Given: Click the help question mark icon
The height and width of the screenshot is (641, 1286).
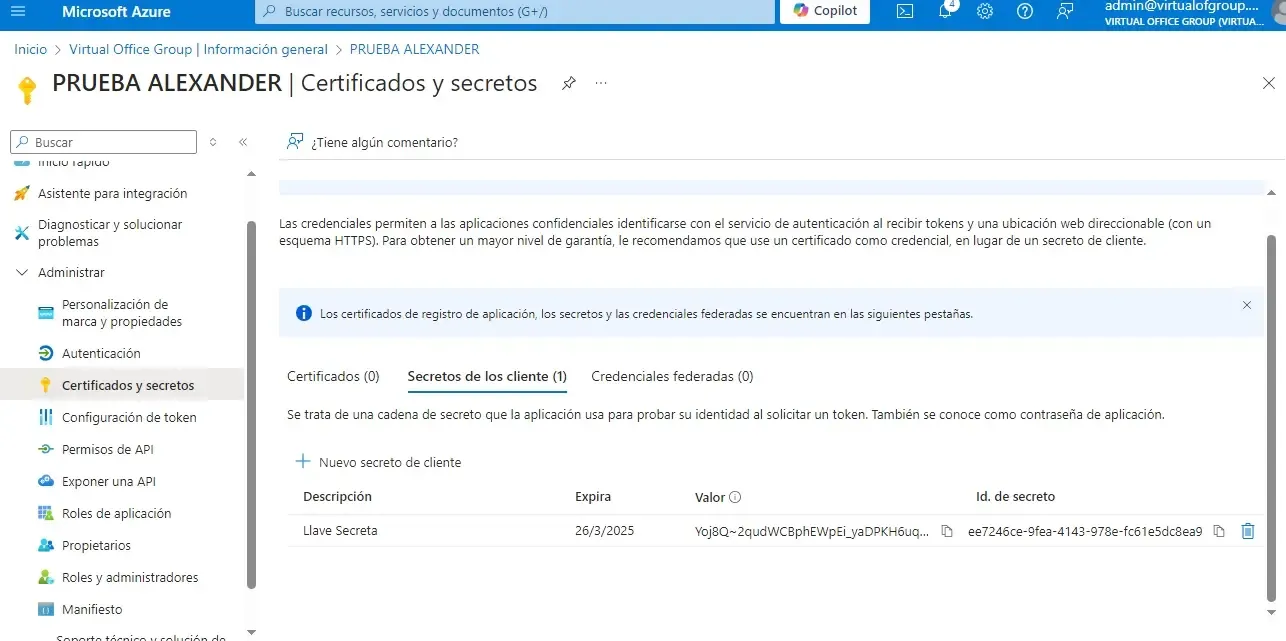Looking at the screenshot, I should click(x=1024, y=12).
